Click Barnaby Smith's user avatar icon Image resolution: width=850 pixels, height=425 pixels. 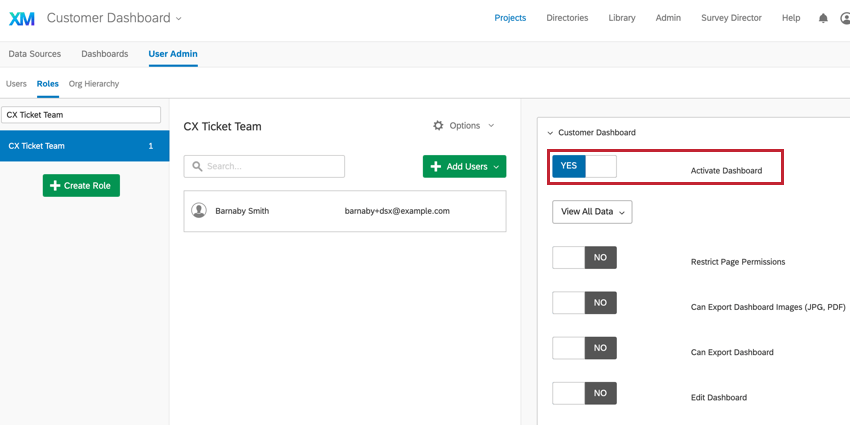199,211
